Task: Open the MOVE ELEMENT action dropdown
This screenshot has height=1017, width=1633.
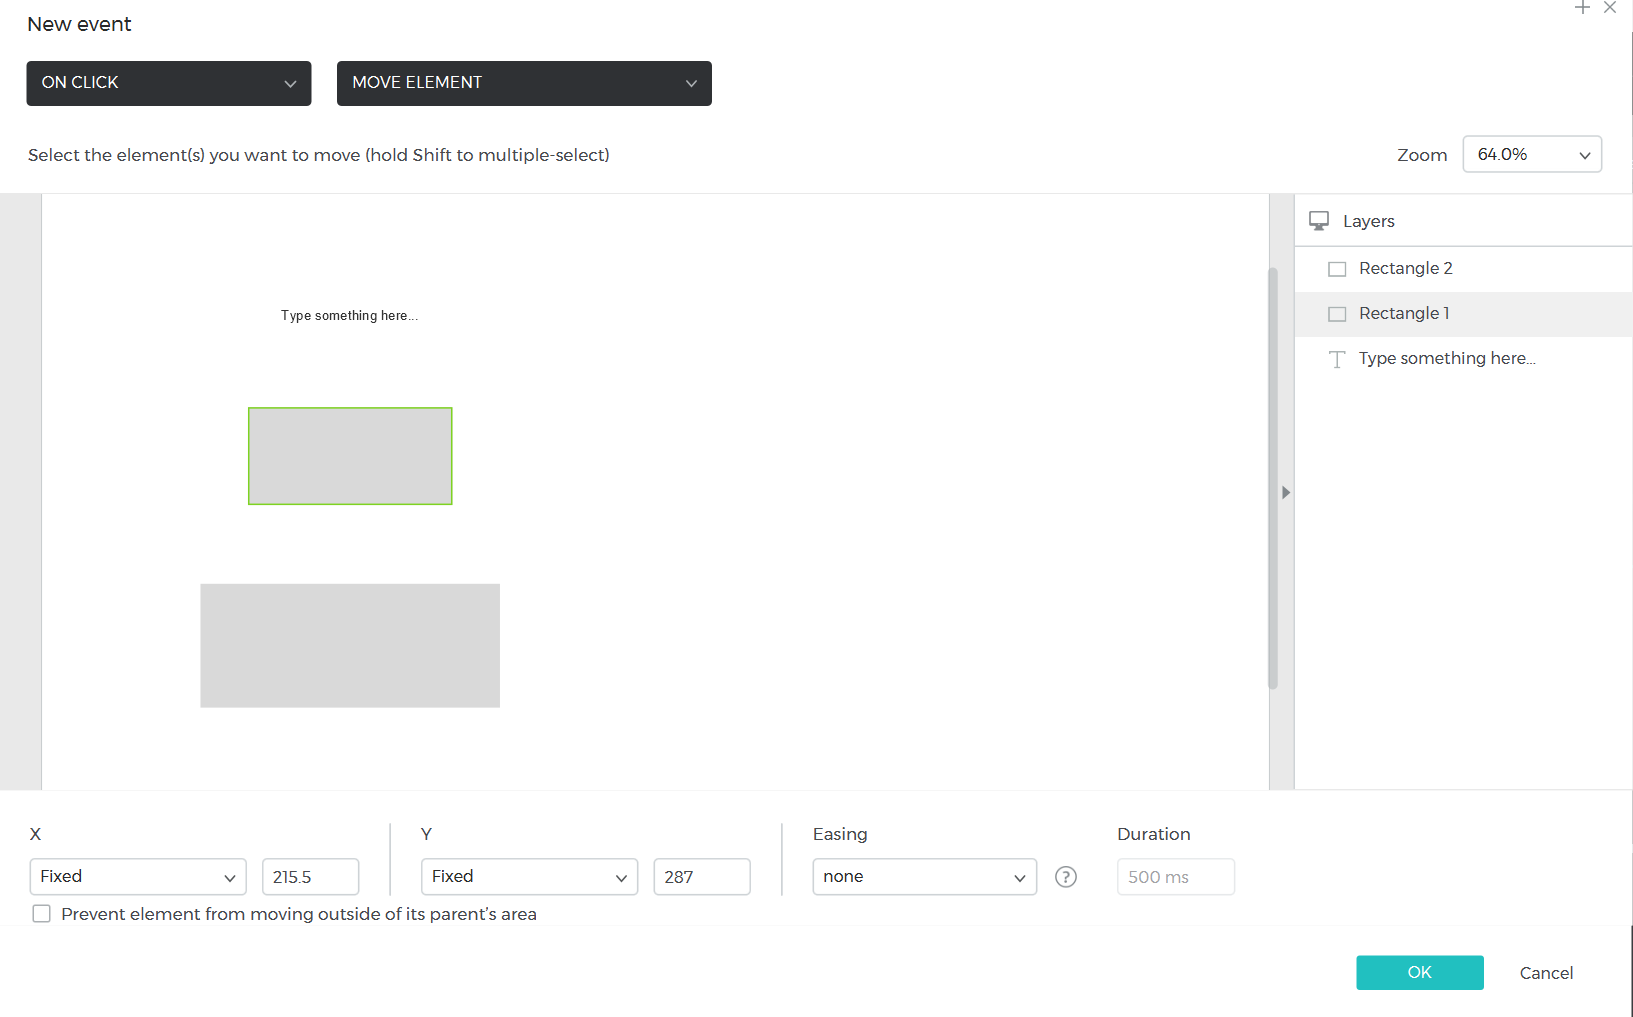Action: (x=524, y=83)
